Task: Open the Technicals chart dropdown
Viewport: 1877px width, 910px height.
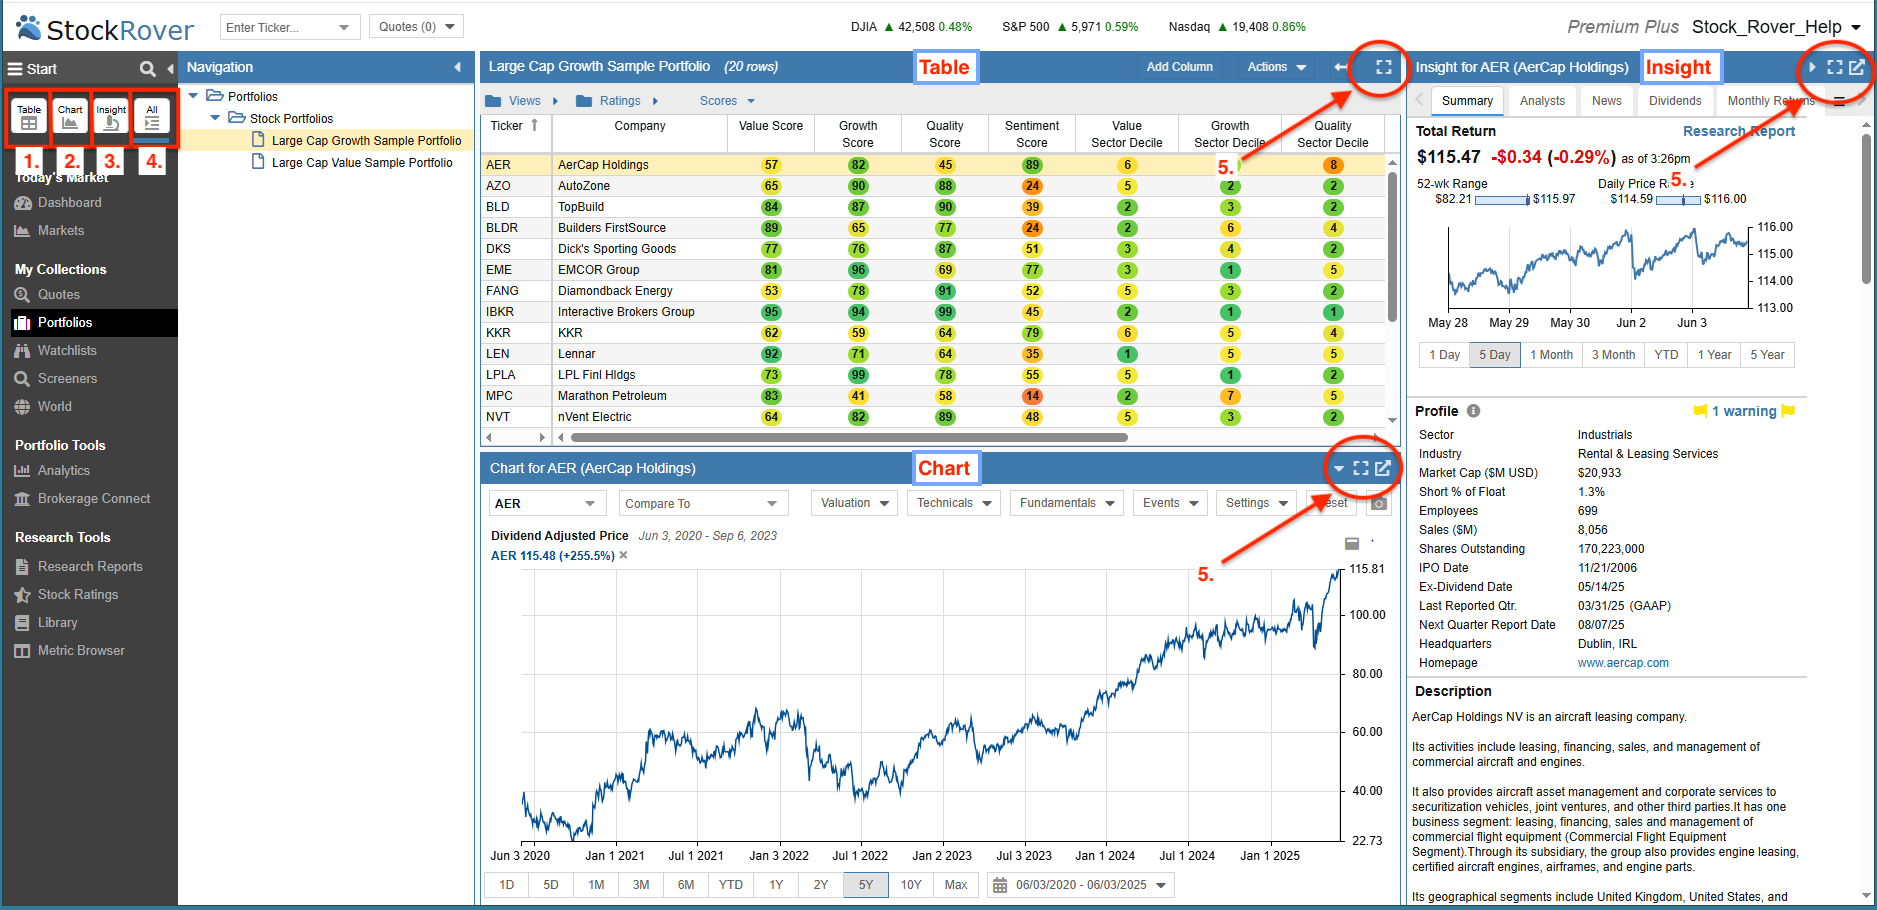Action: pos(954,503)
